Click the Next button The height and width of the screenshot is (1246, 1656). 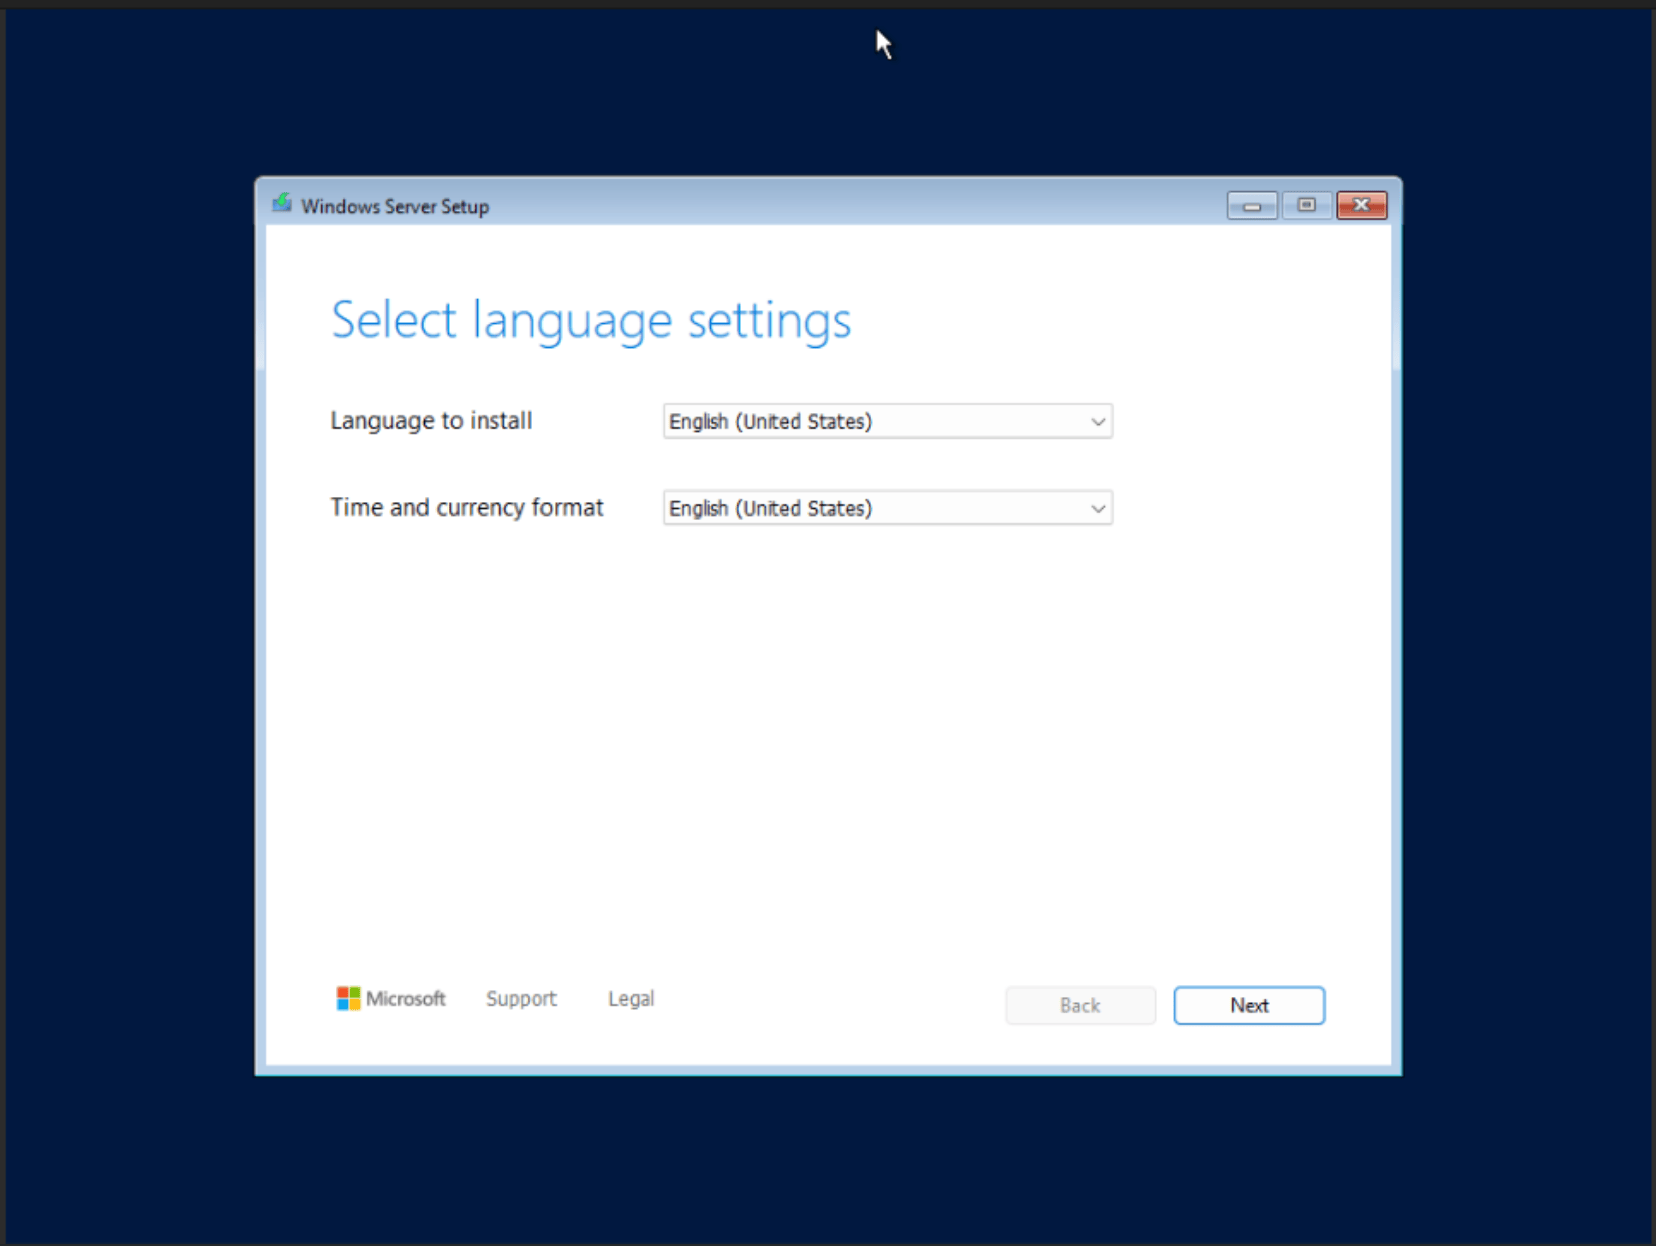point(1248,1005)
